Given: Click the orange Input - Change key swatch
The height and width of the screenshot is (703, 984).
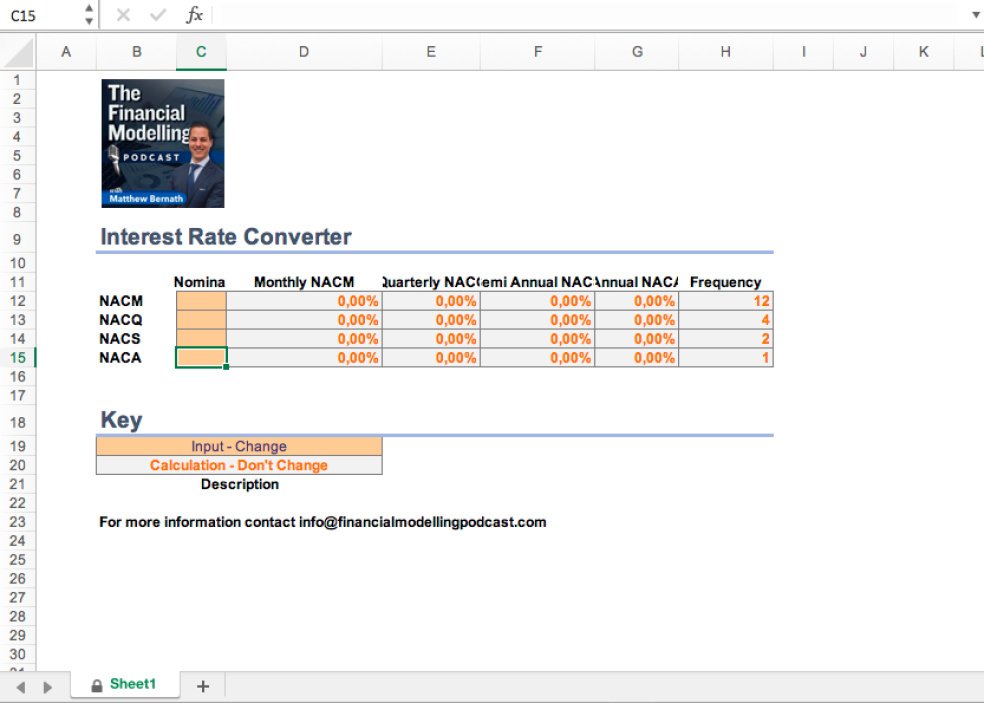Looking at the screenshot, I should point(240,446).
